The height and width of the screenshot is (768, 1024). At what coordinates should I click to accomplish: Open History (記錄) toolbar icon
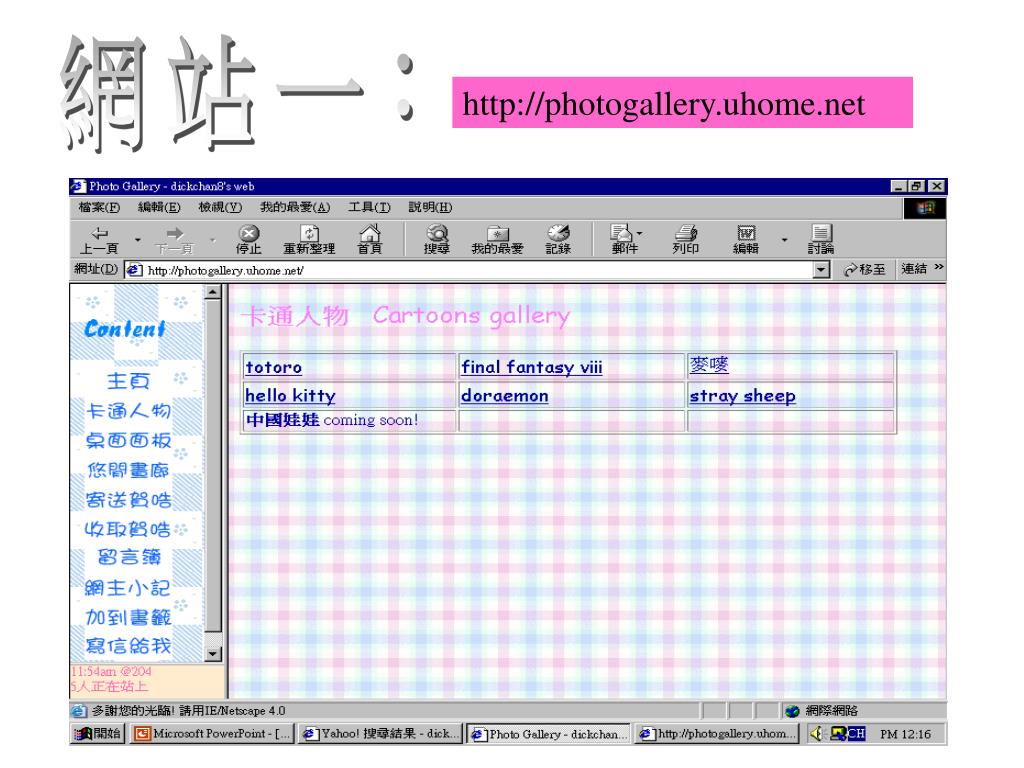click(558, 239)
